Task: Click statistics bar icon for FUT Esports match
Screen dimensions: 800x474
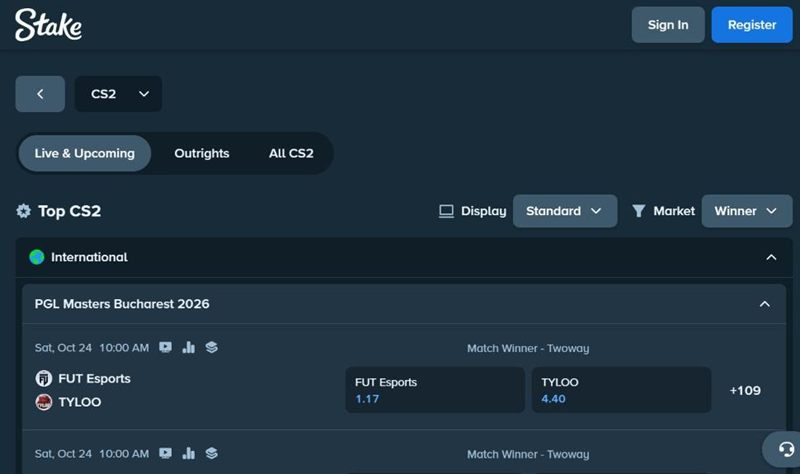Action: click(x=188, y=347)
